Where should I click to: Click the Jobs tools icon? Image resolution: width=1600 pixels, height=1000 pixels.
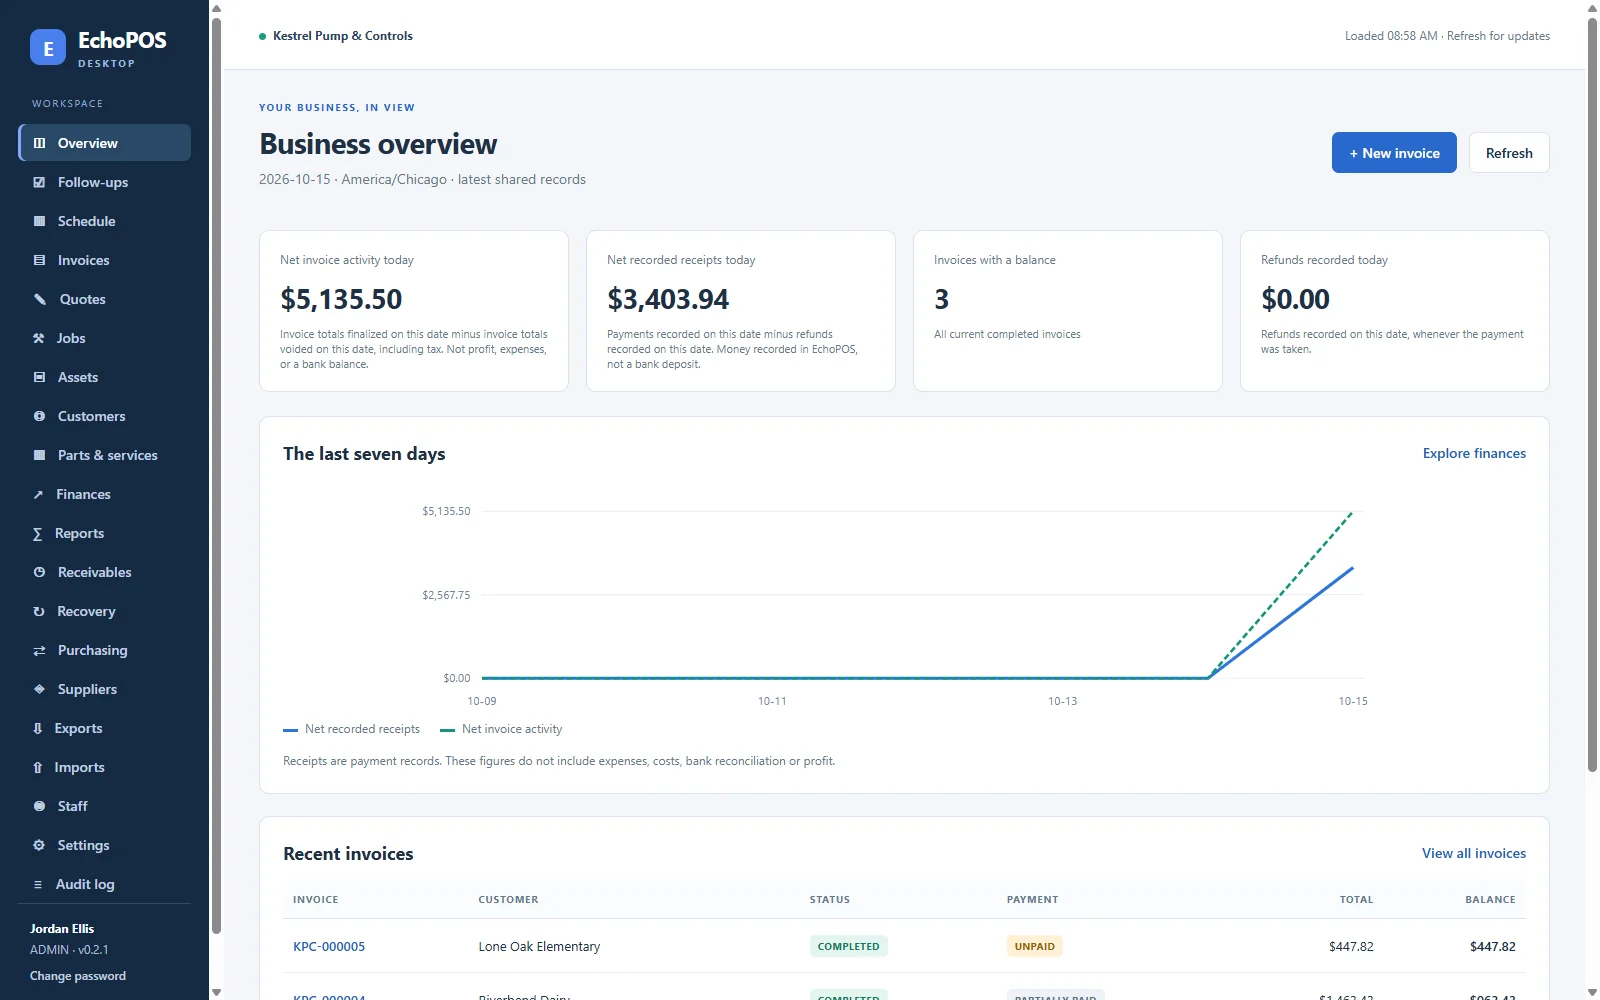tap(39, 338)
